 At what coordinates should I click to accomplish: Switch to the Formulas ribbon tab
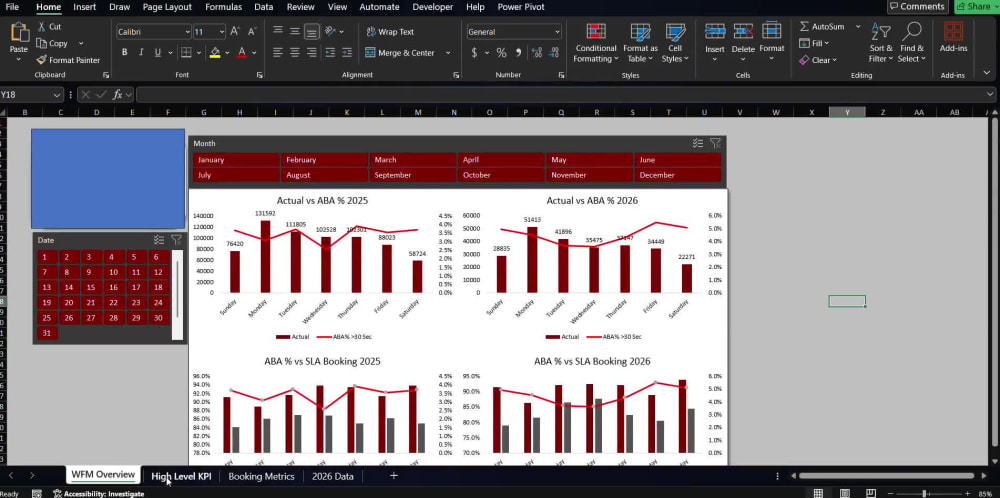[223, 7]
